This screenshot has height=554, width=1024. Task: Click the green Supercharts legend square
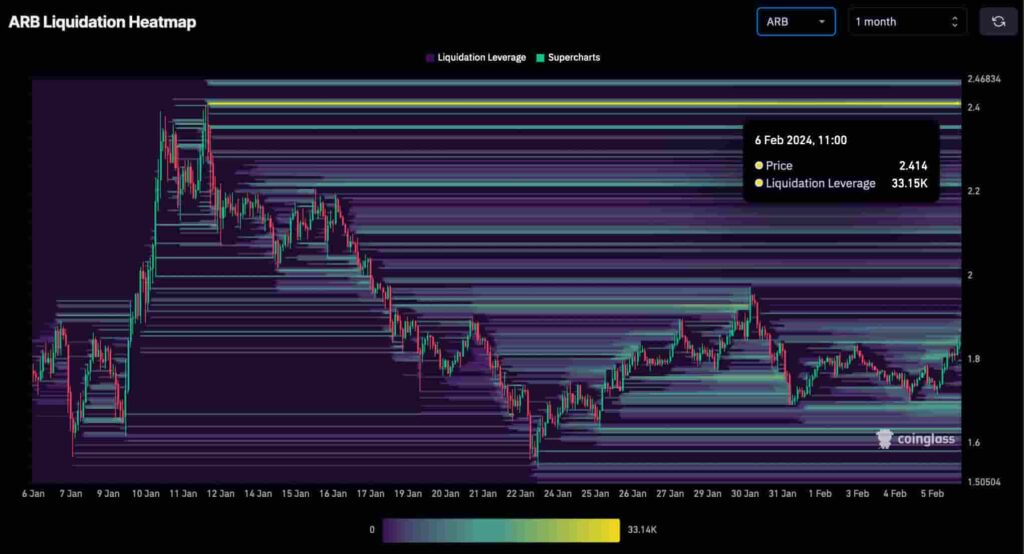[540, 58]
